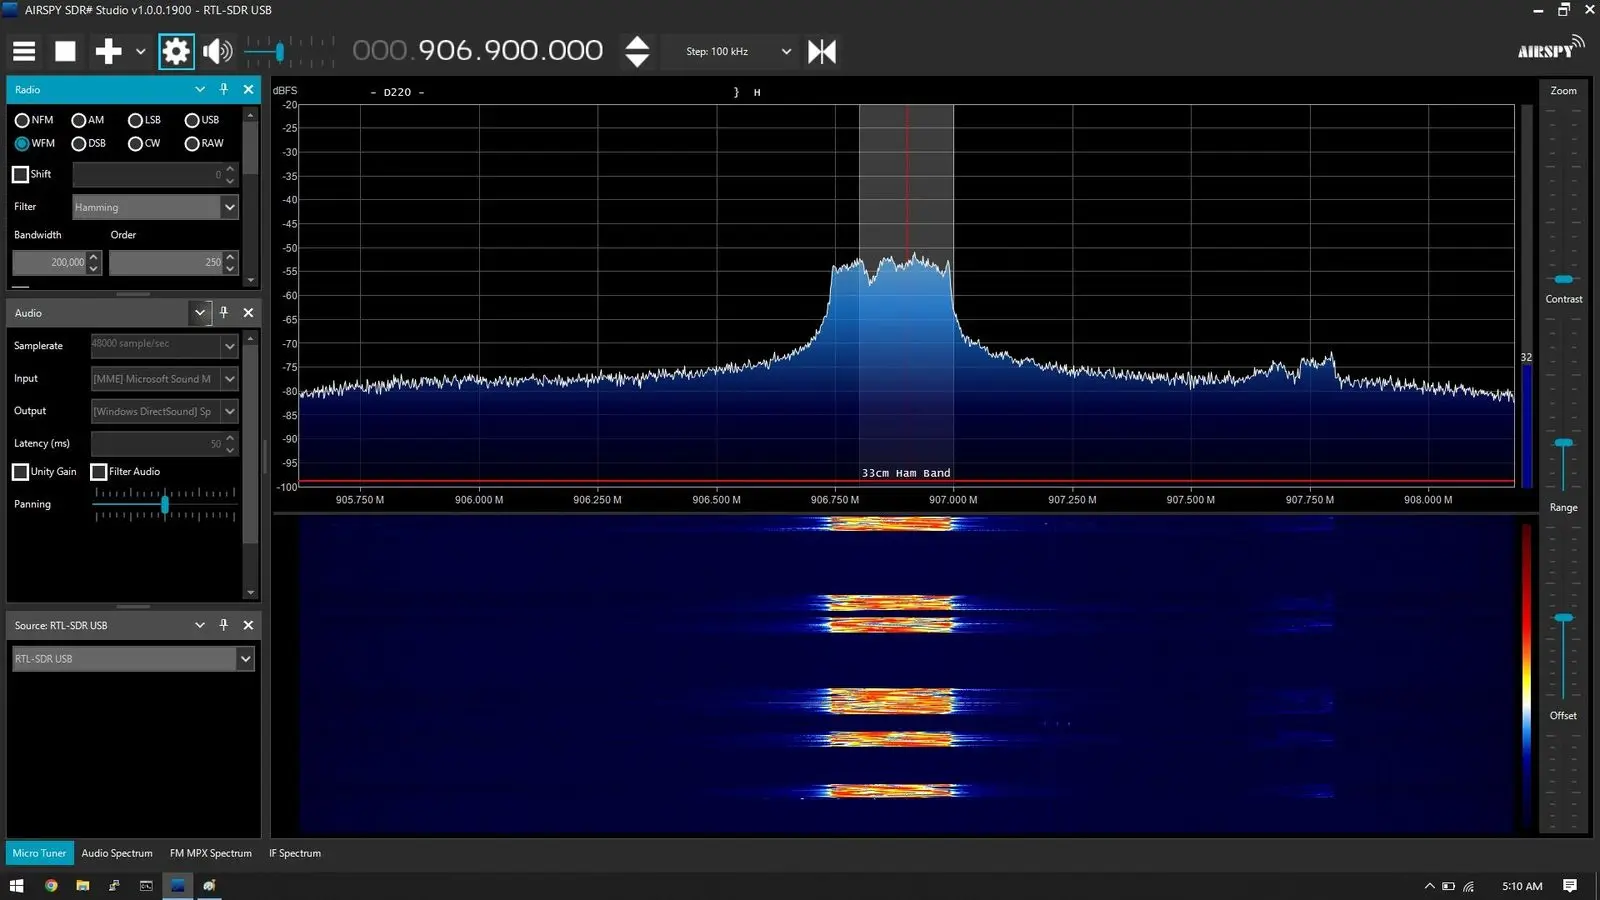
Task: Click the frequency up/down tuning arrows
Action: click(x=637, y=51)
